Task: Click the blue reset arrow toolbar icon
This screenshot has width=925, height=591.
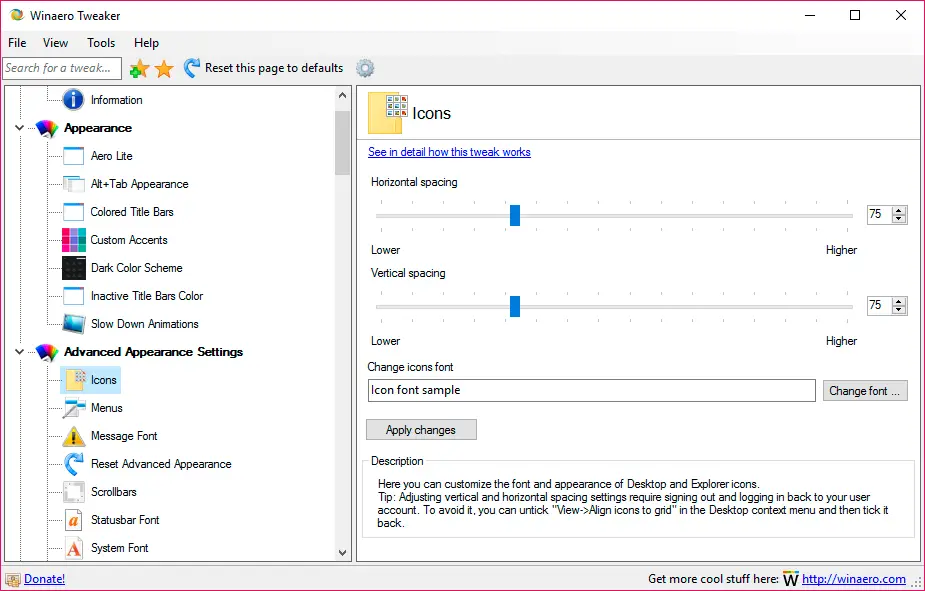Action: tap(192, 68)
